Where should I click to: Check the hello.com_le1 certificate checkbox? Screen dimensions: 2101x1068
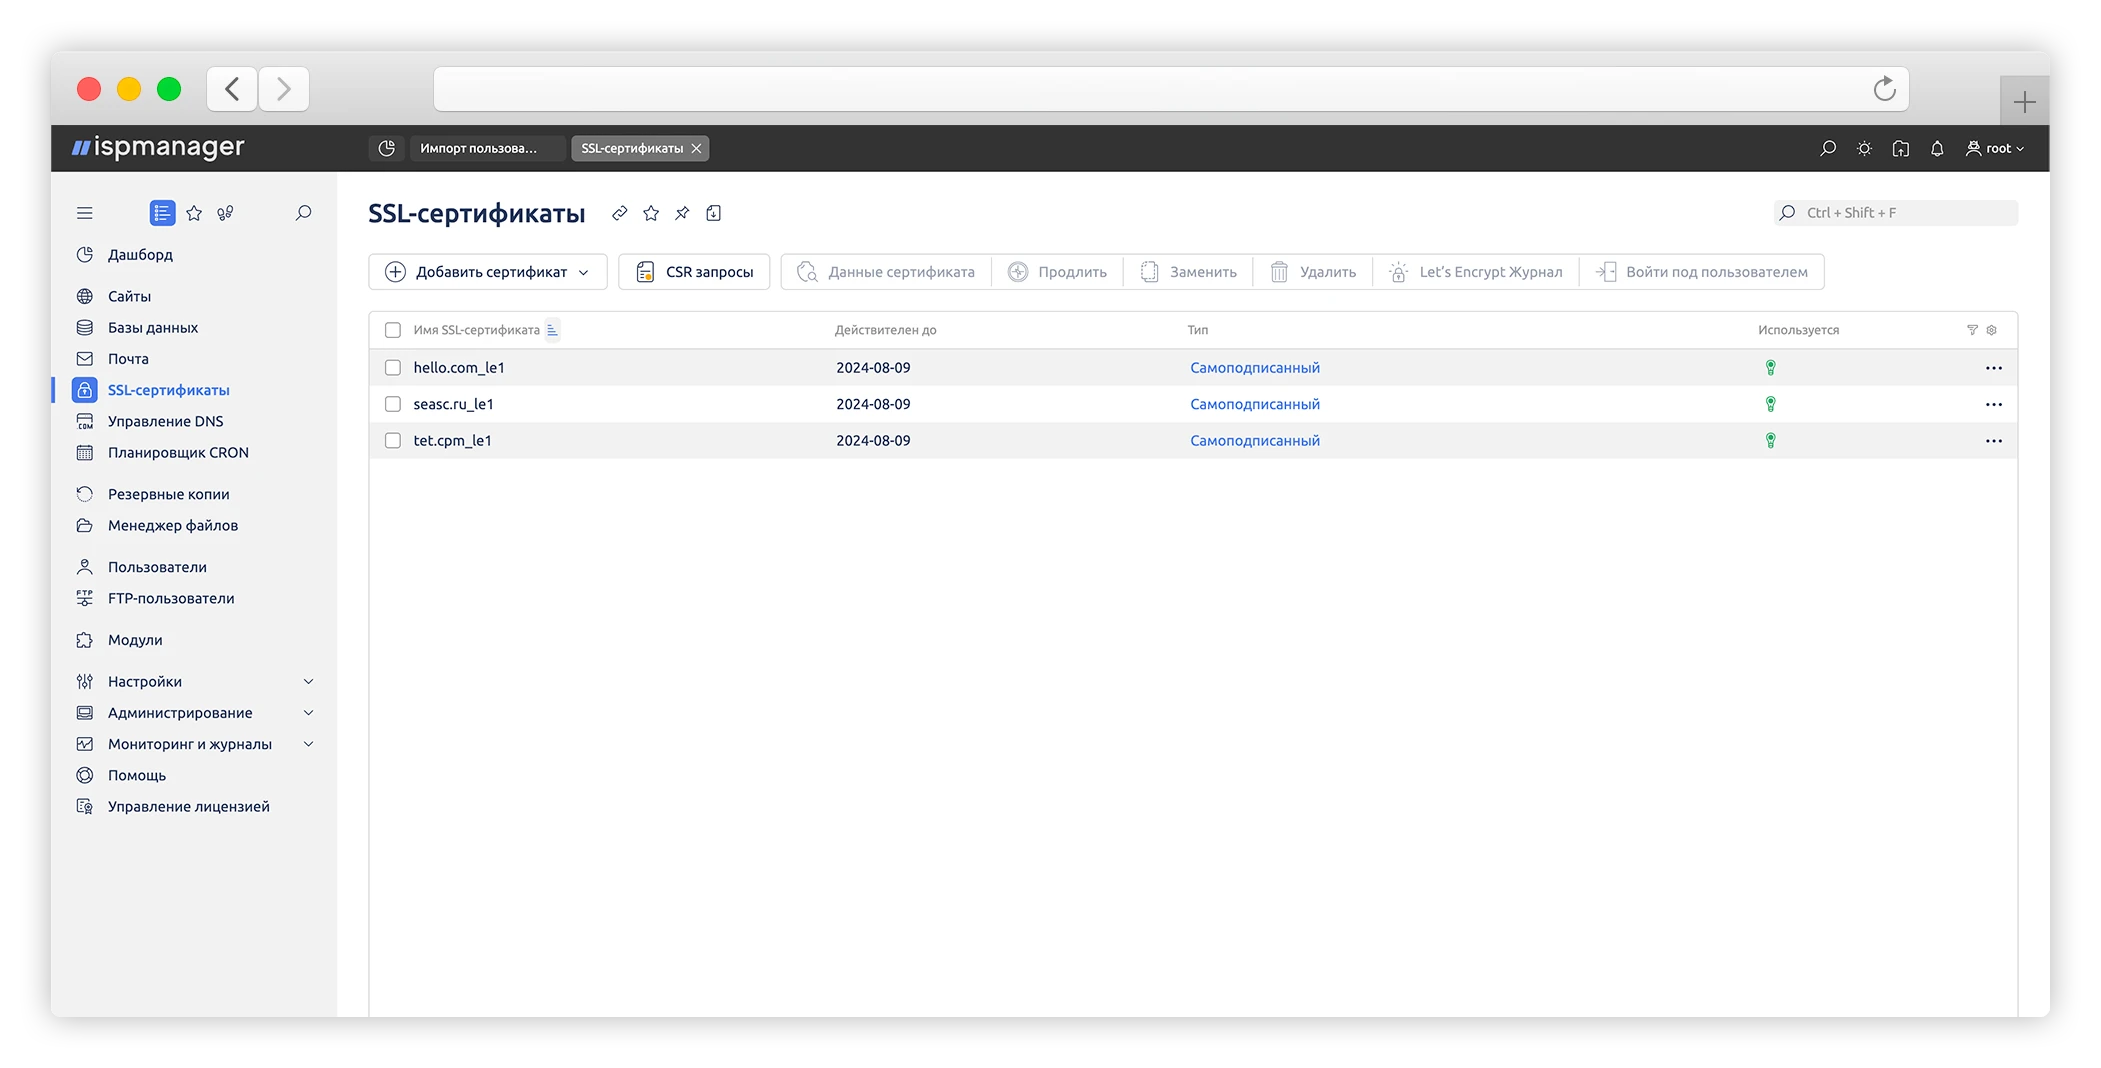(393, 368)
